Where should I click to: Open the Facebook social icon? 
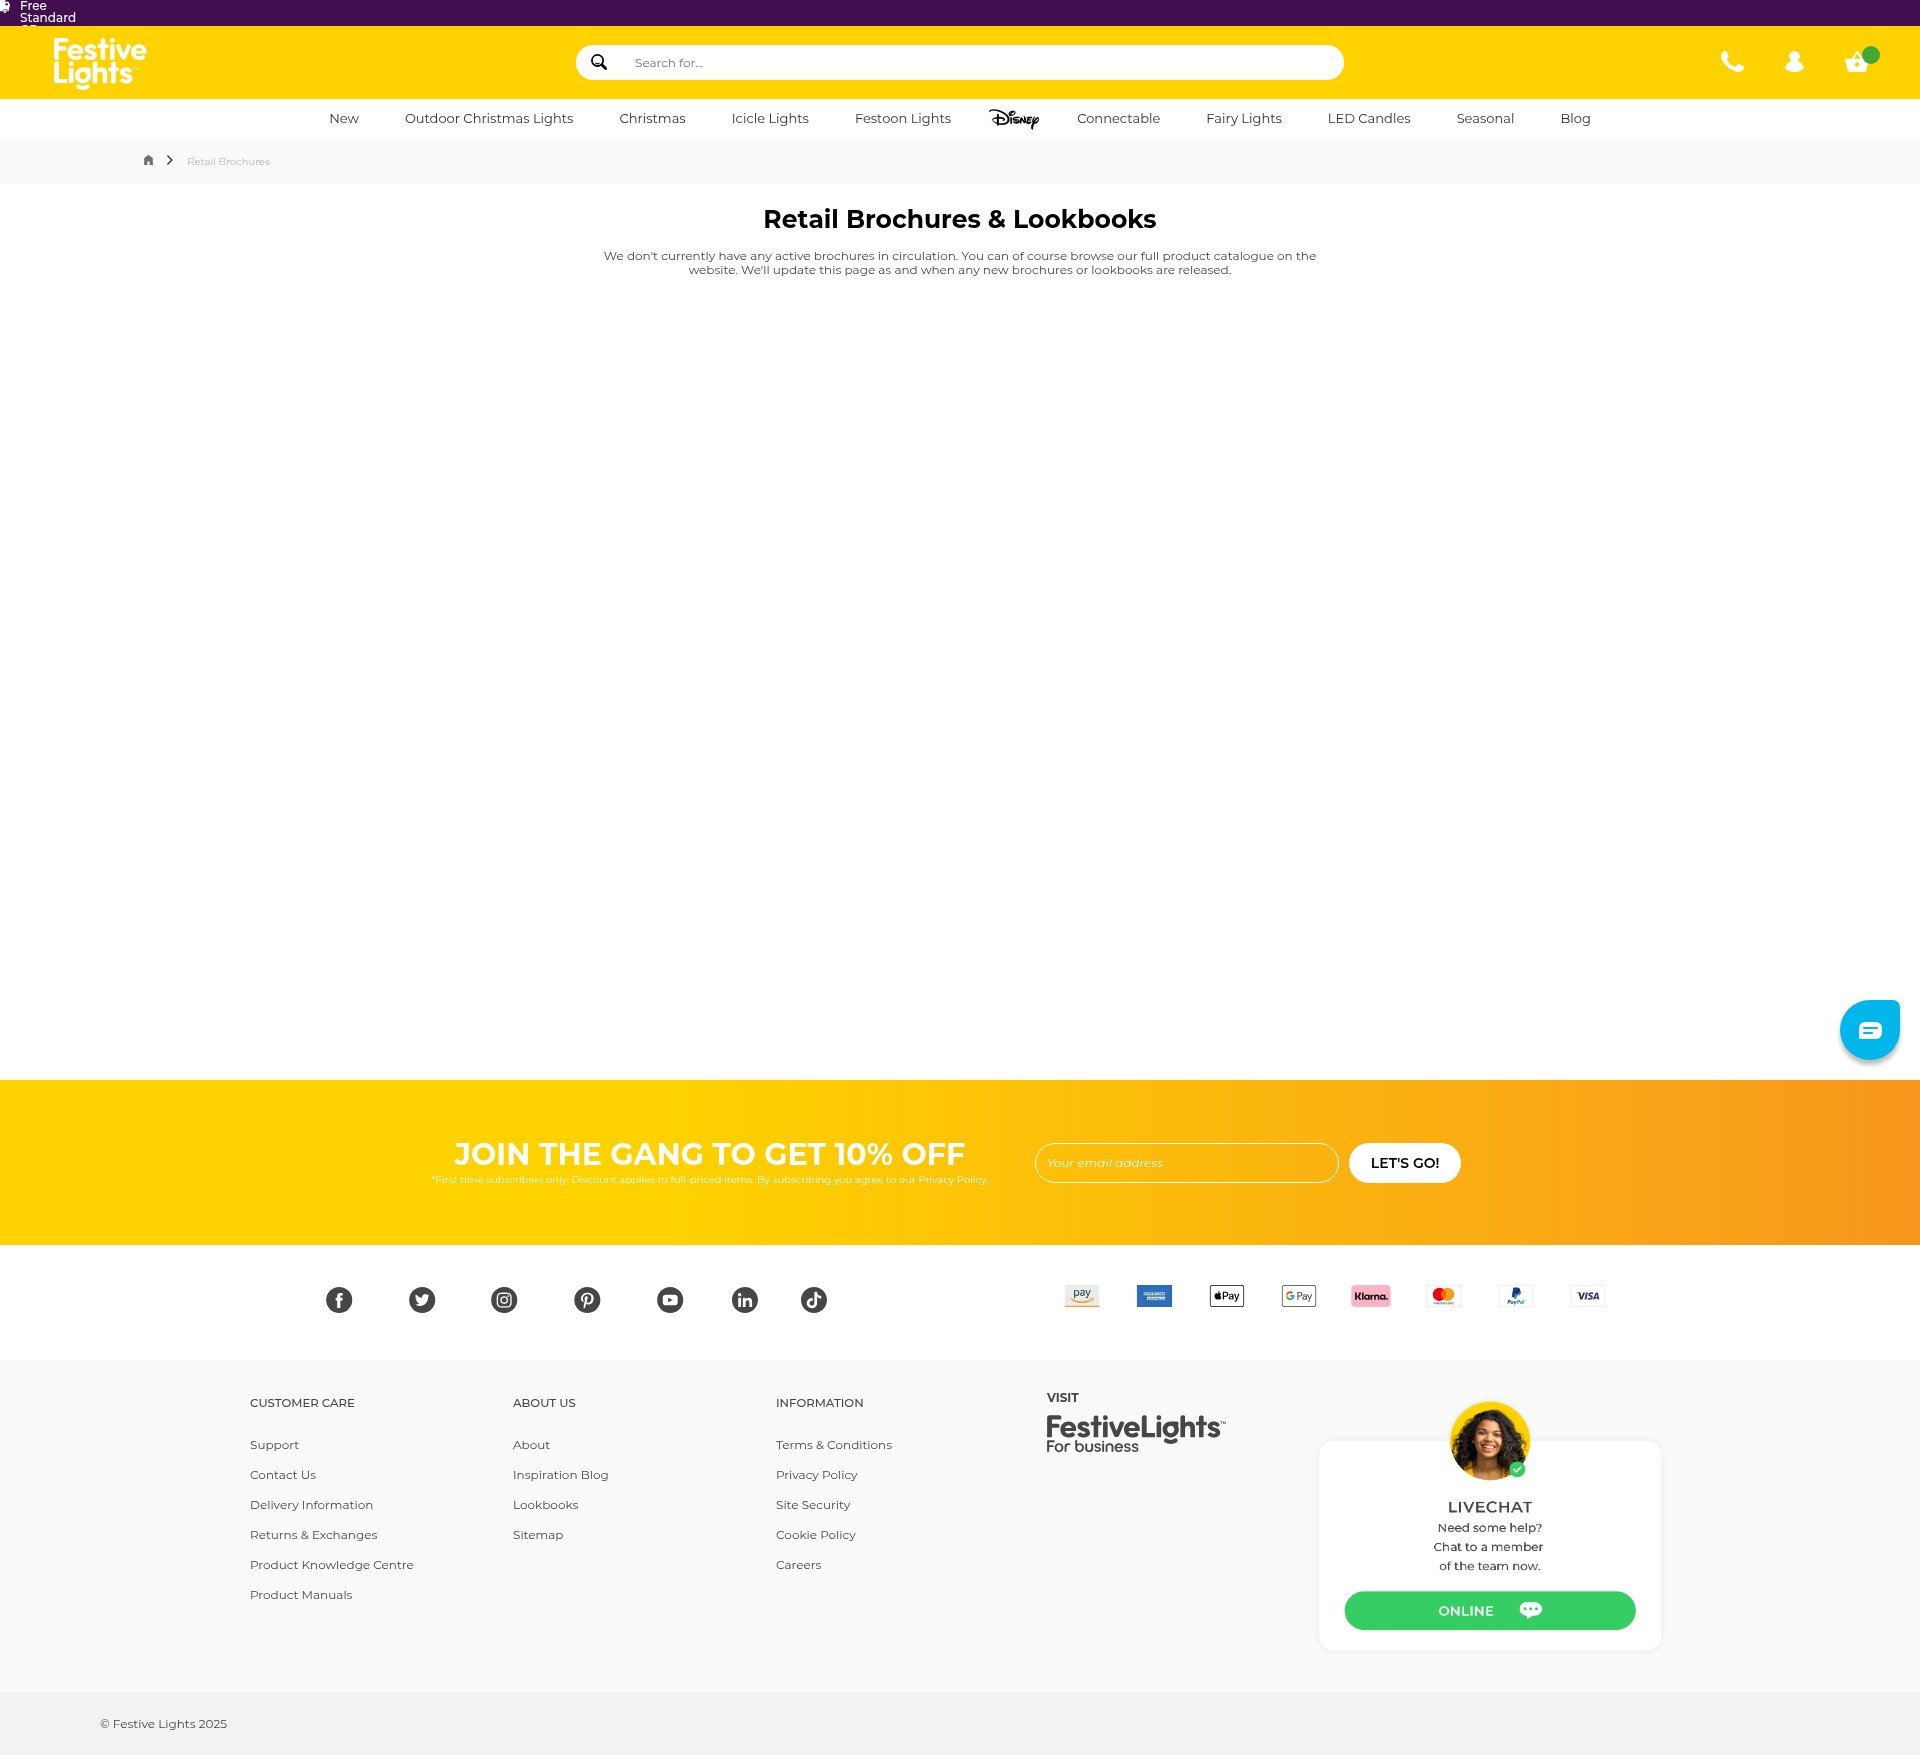tap(339, 1300)
